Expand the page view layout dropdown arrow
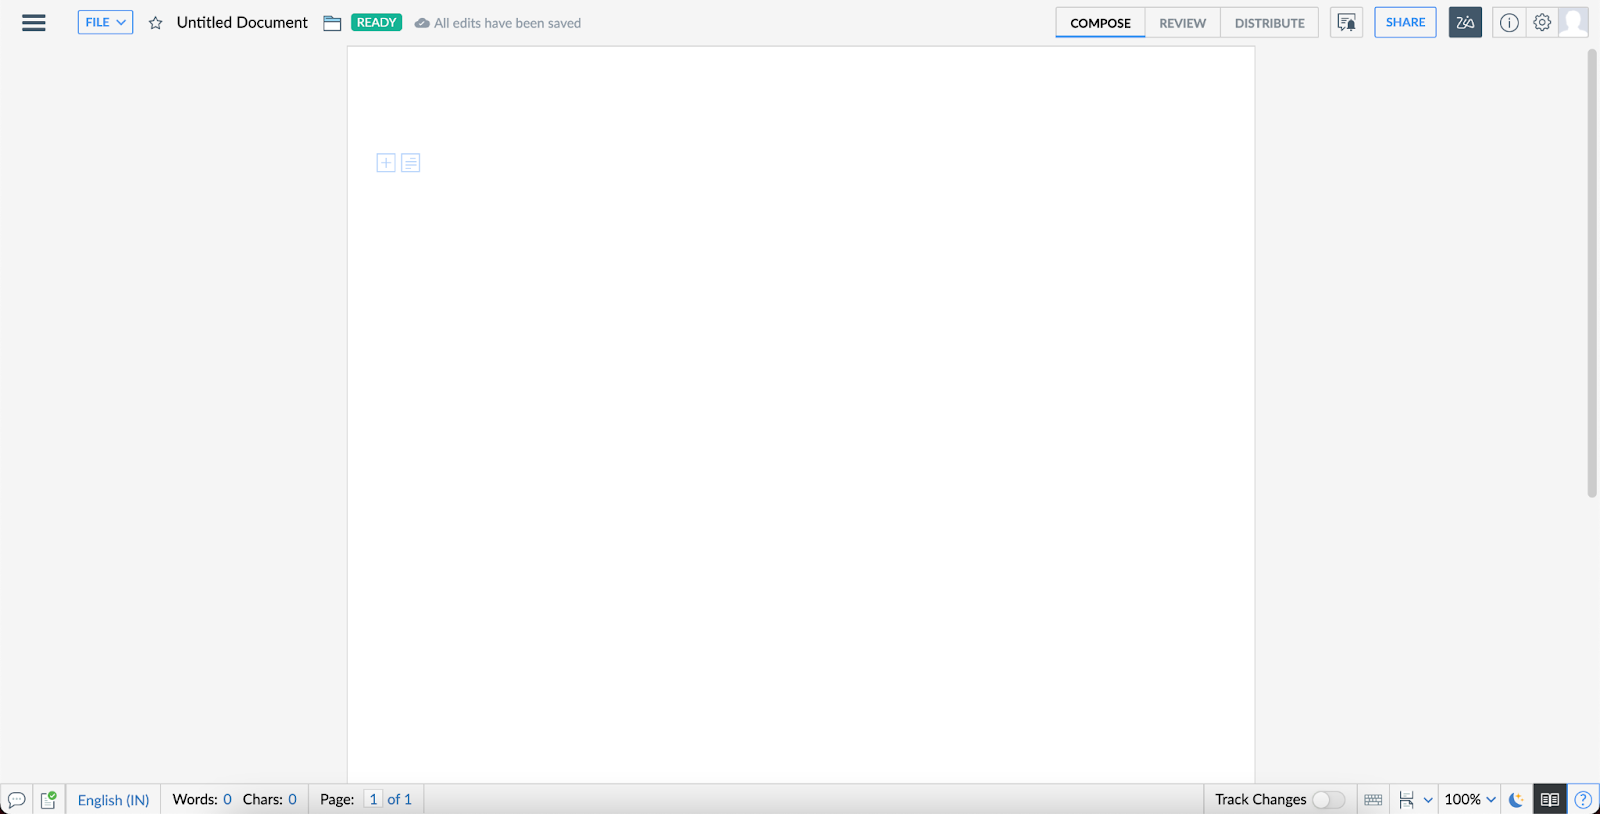This screenshot has height=814, width=1600. tap(1428, 800)
